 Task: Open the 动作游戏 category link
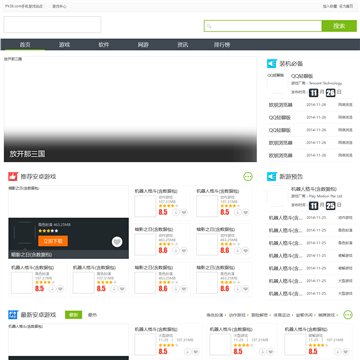pos(237,315)
